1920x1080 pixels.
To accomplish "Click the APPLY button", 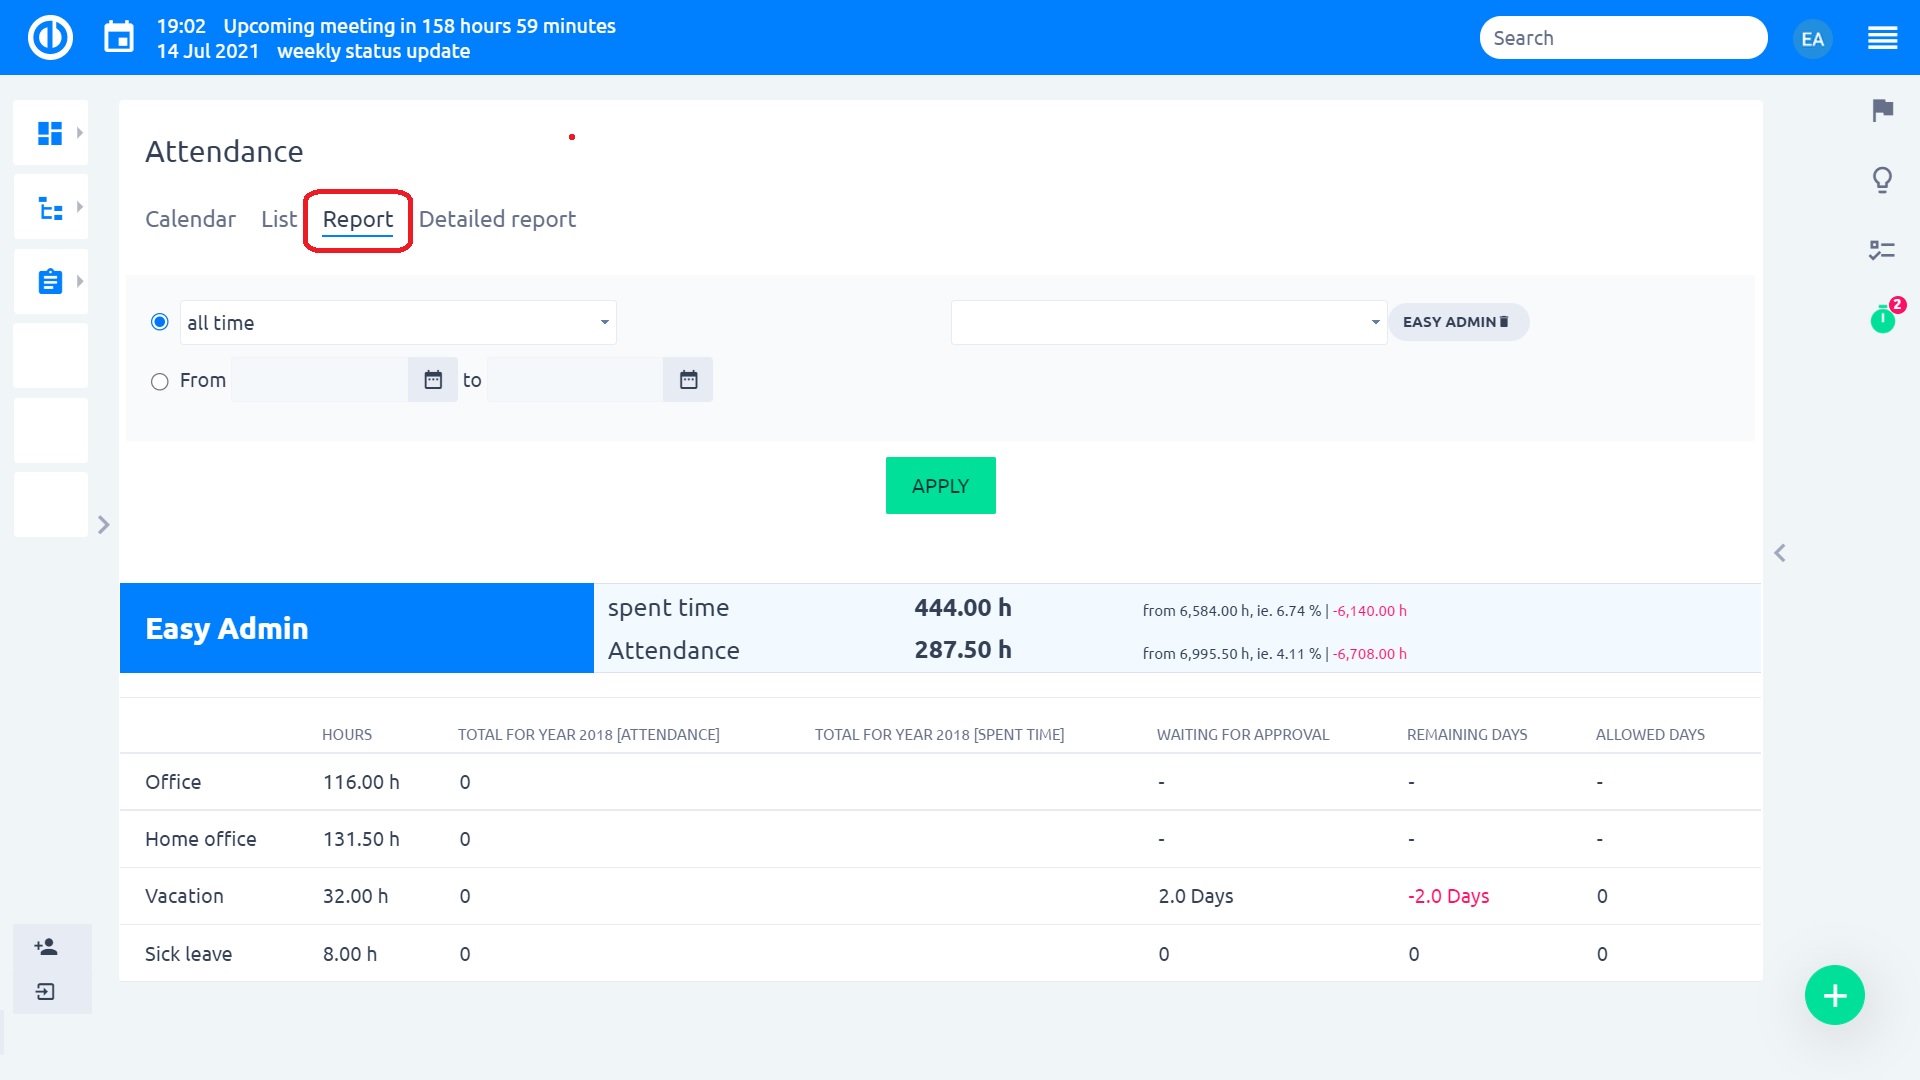I will pos(940,486).
